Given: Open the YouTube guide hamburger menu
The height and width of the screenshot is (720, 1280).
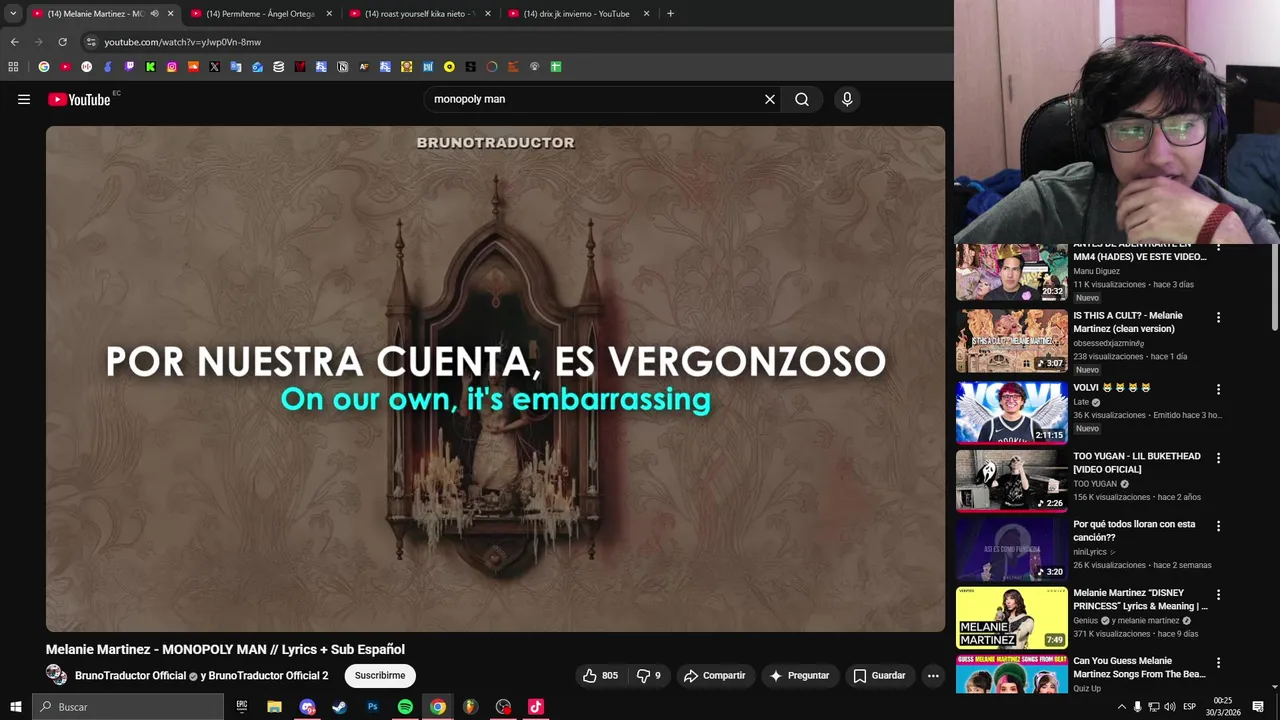Looking at the screenshot, I should (x=24, y=99).
